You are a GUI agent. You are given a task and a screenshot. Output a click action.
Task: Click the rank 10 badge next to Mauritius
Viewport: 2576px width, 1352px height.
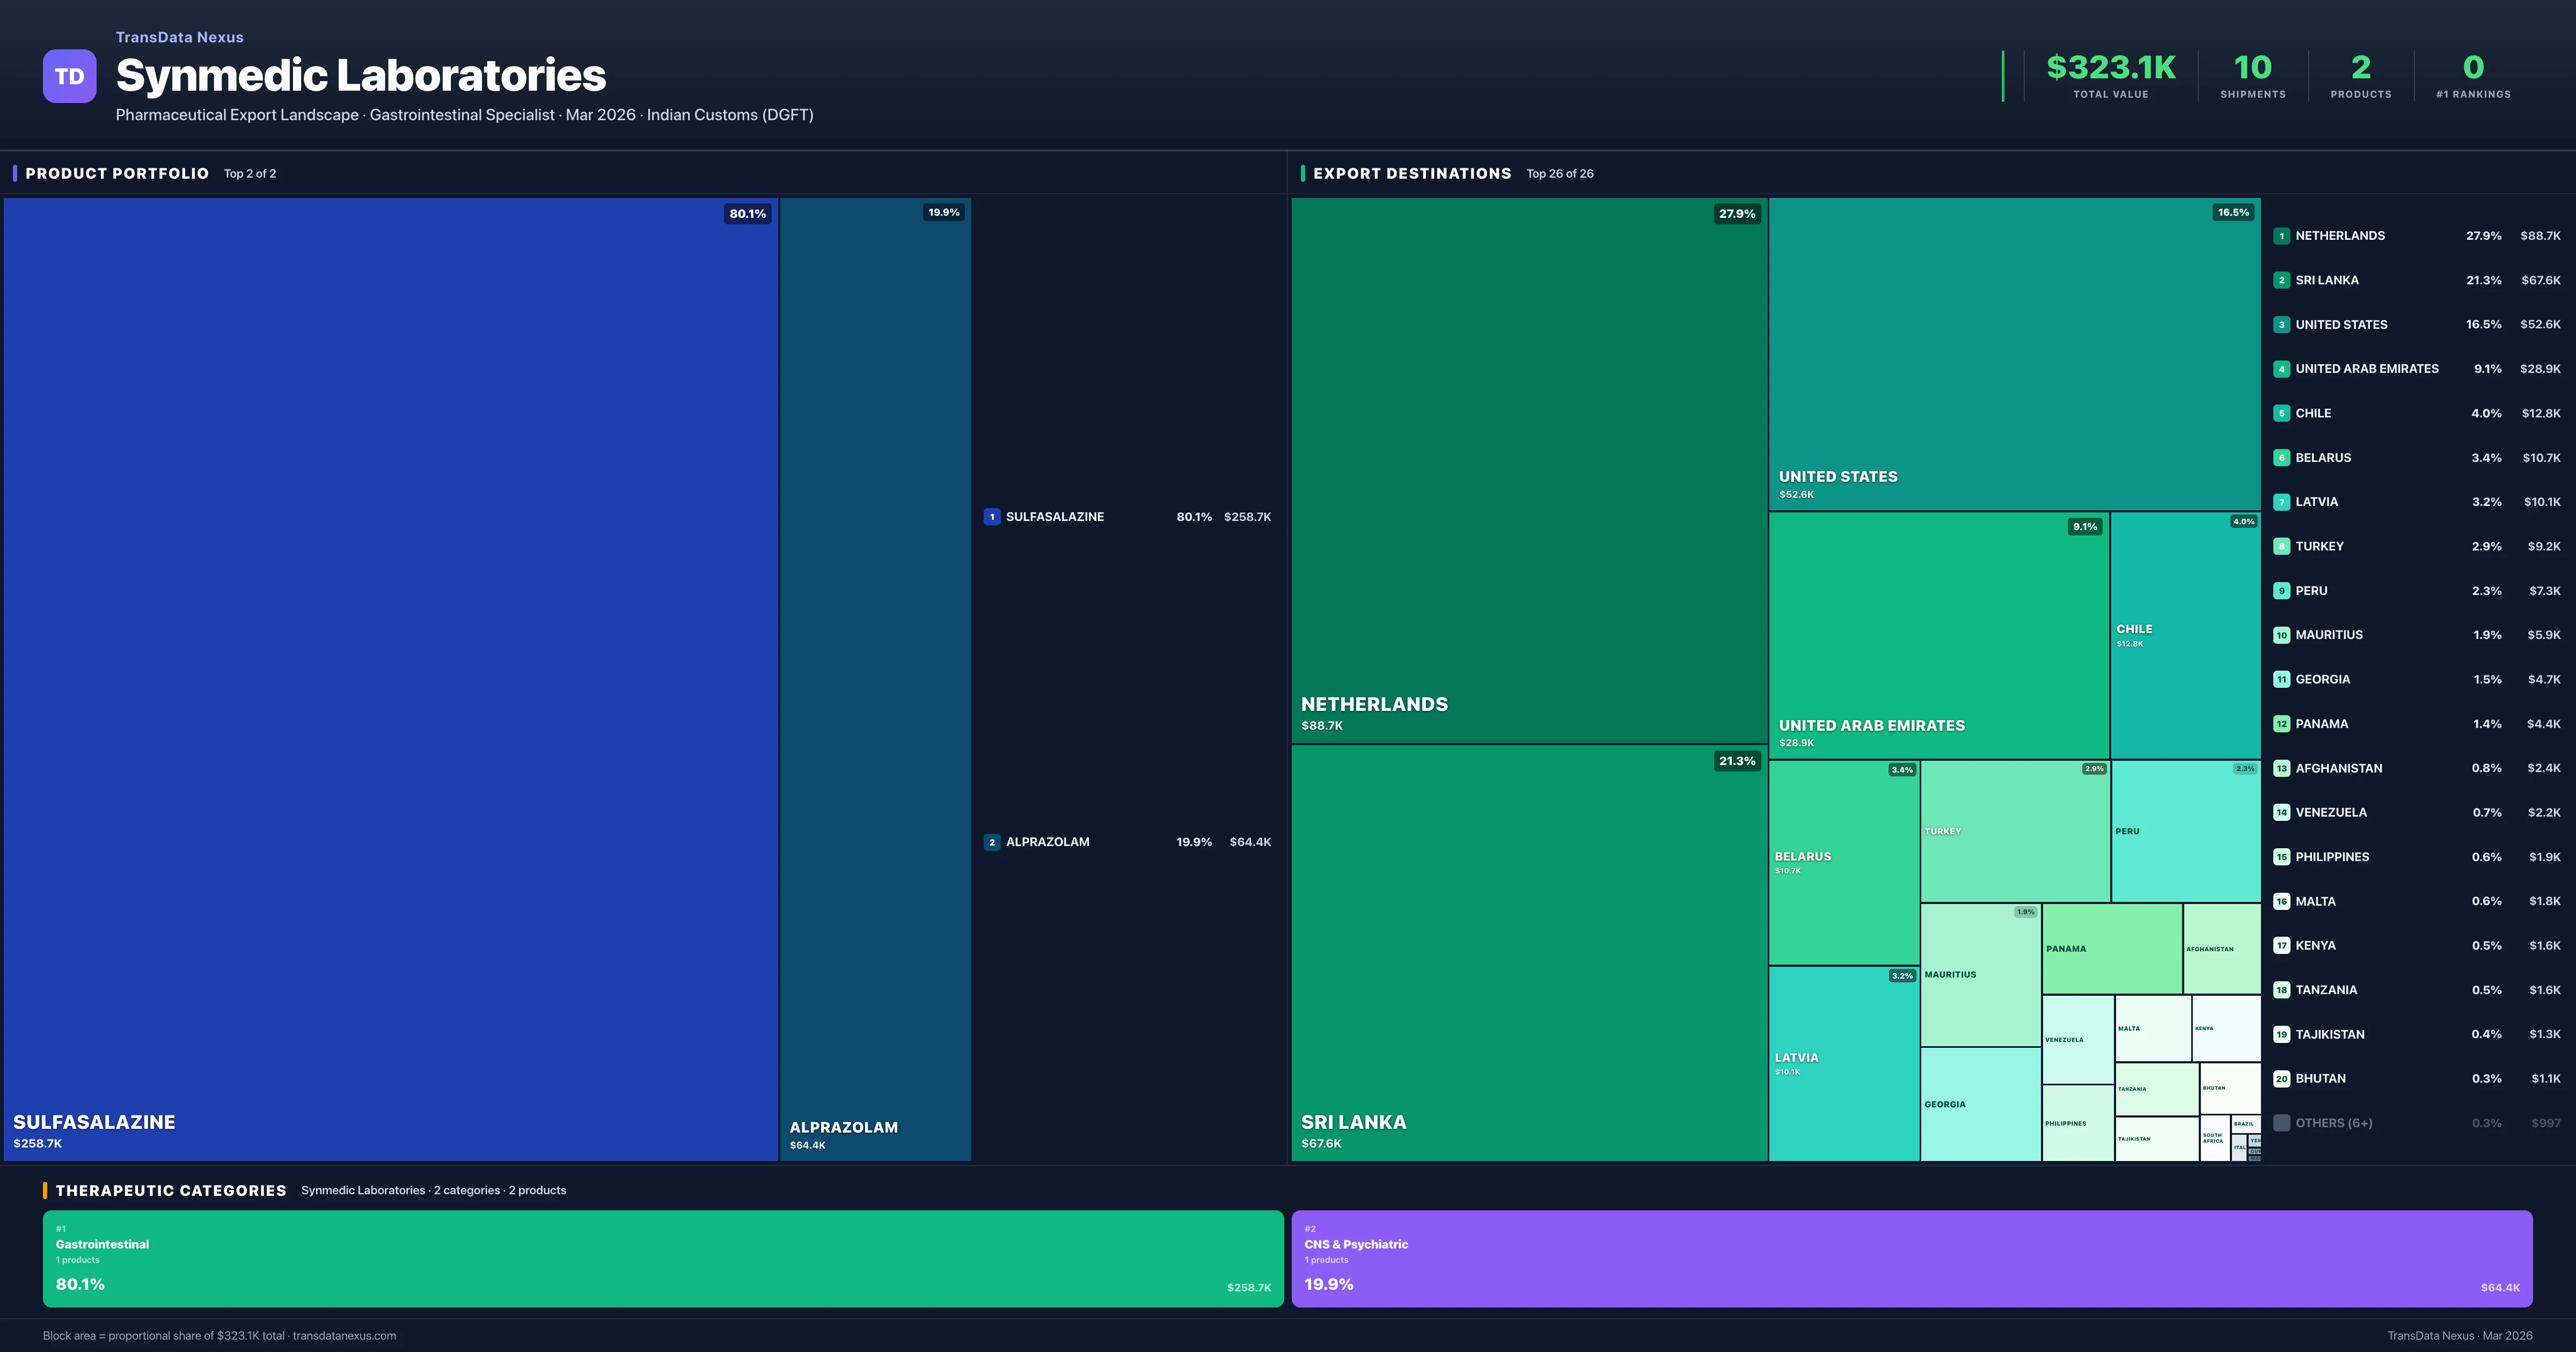(x=2282, y=635)
